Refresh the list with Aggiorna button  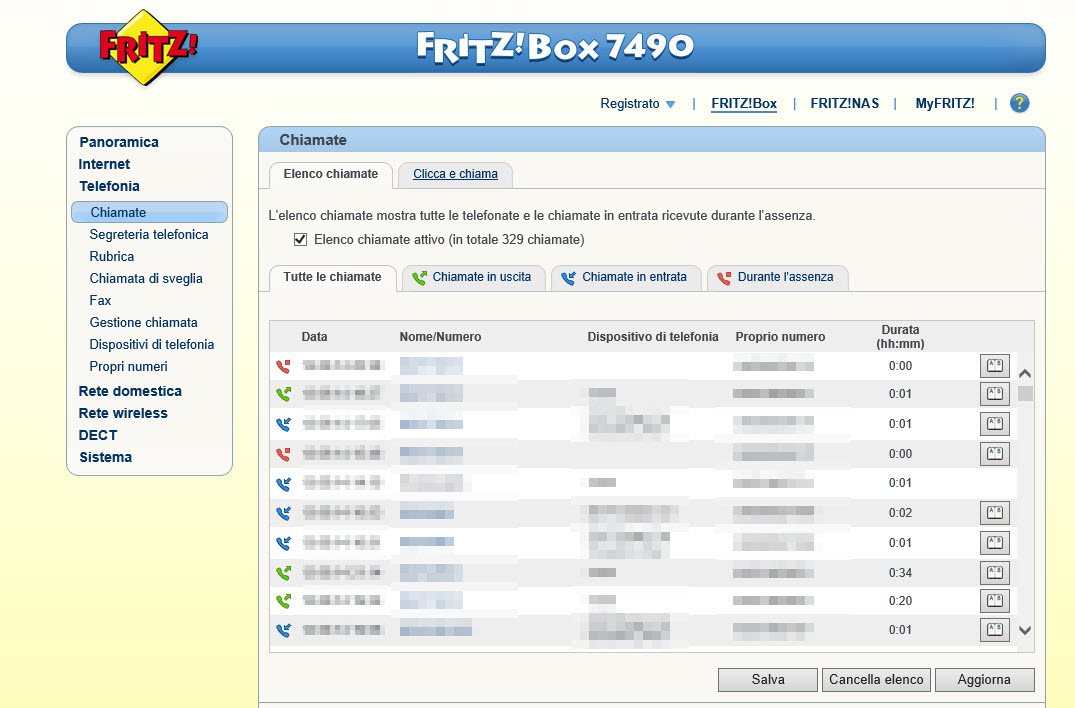click(x=985, y=679)
